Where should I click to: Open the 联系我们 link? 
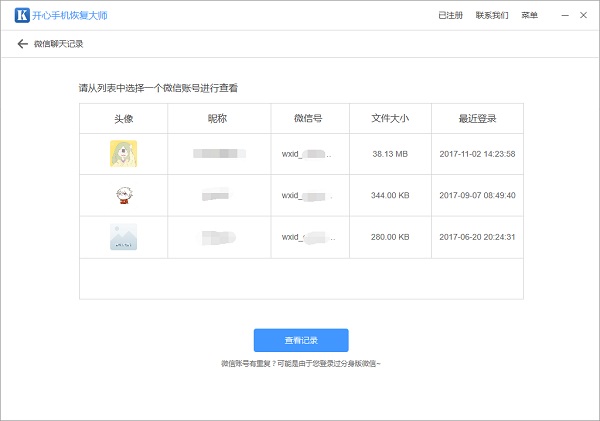[492, 15]
